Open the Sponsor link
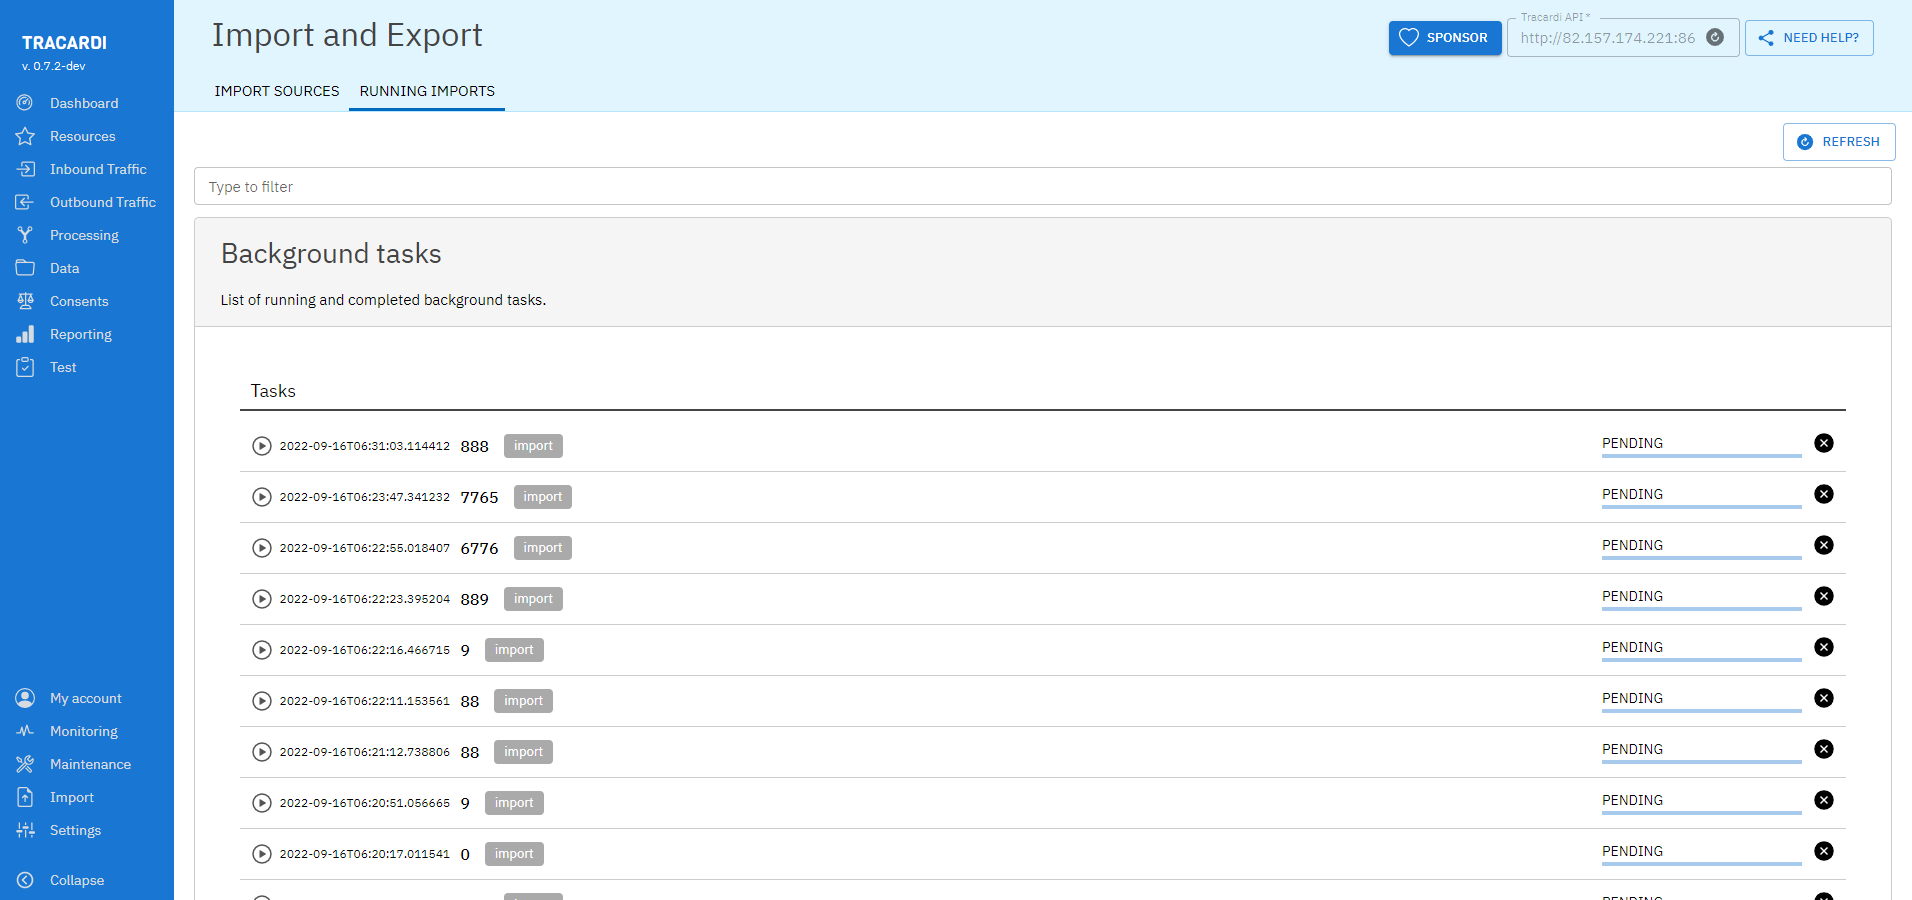The width and height of the screenshot is (1912, 900). pos(1444,37)
